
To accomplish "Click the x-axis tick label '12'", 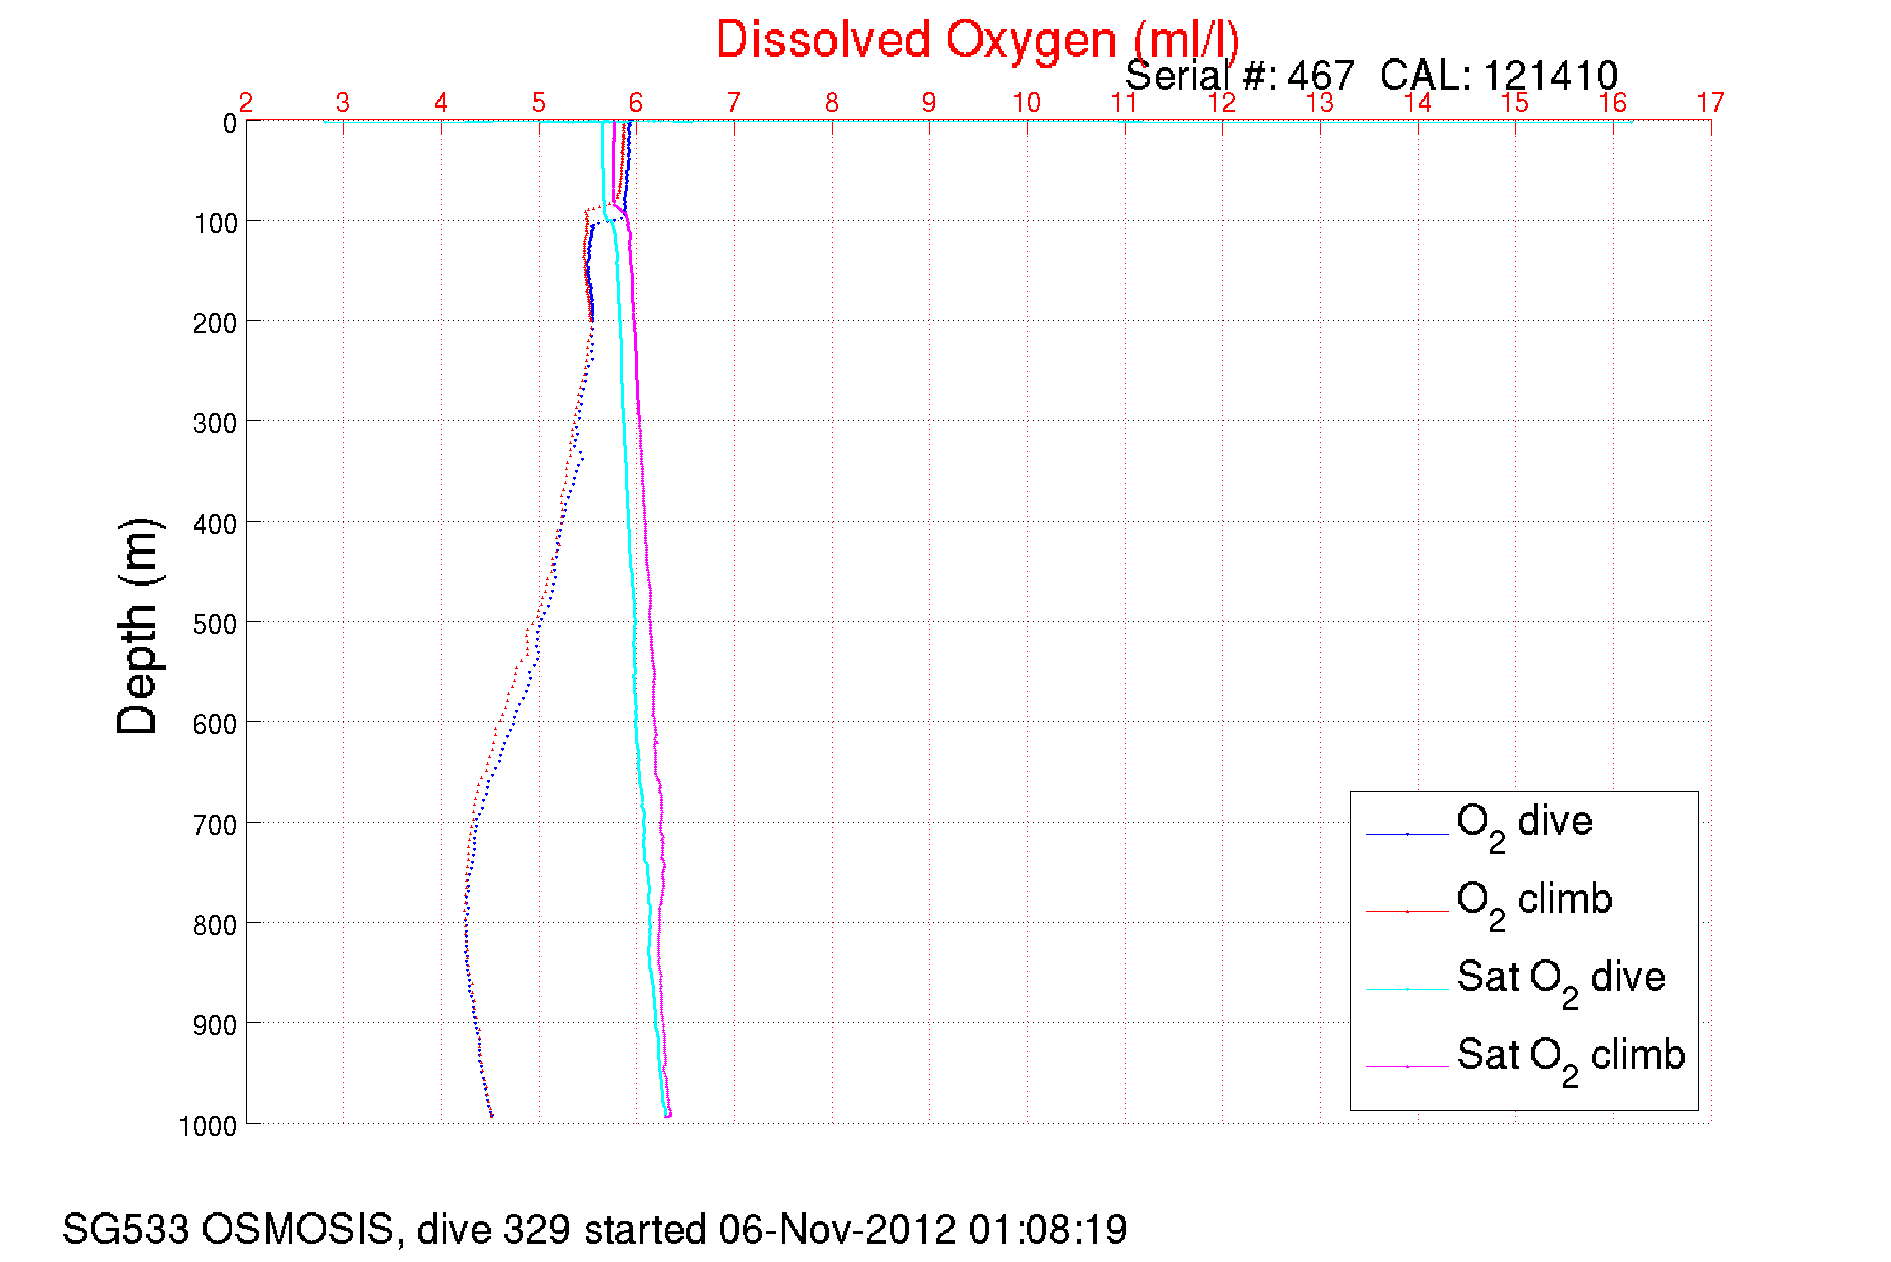I will pos(1222,103).
